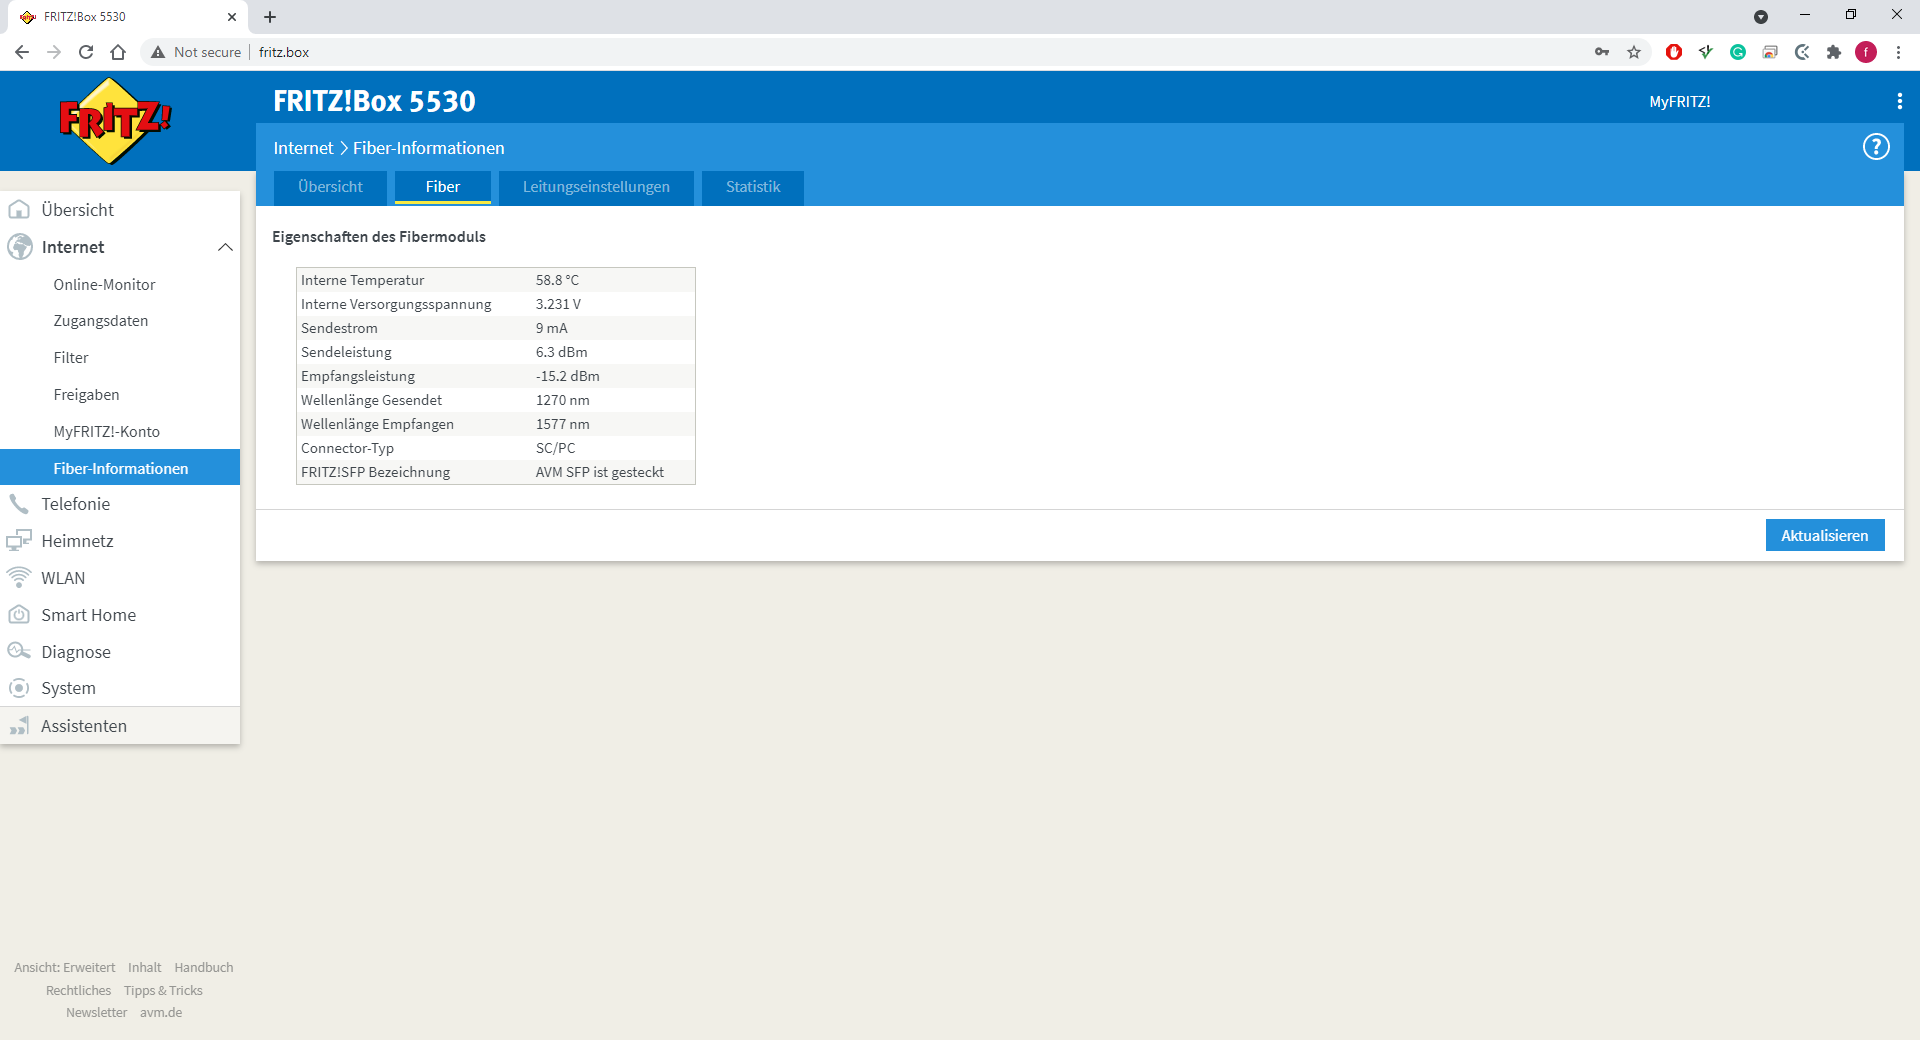Click the password key icon in address bar

pyautogui.click(x=1602, y=52)
